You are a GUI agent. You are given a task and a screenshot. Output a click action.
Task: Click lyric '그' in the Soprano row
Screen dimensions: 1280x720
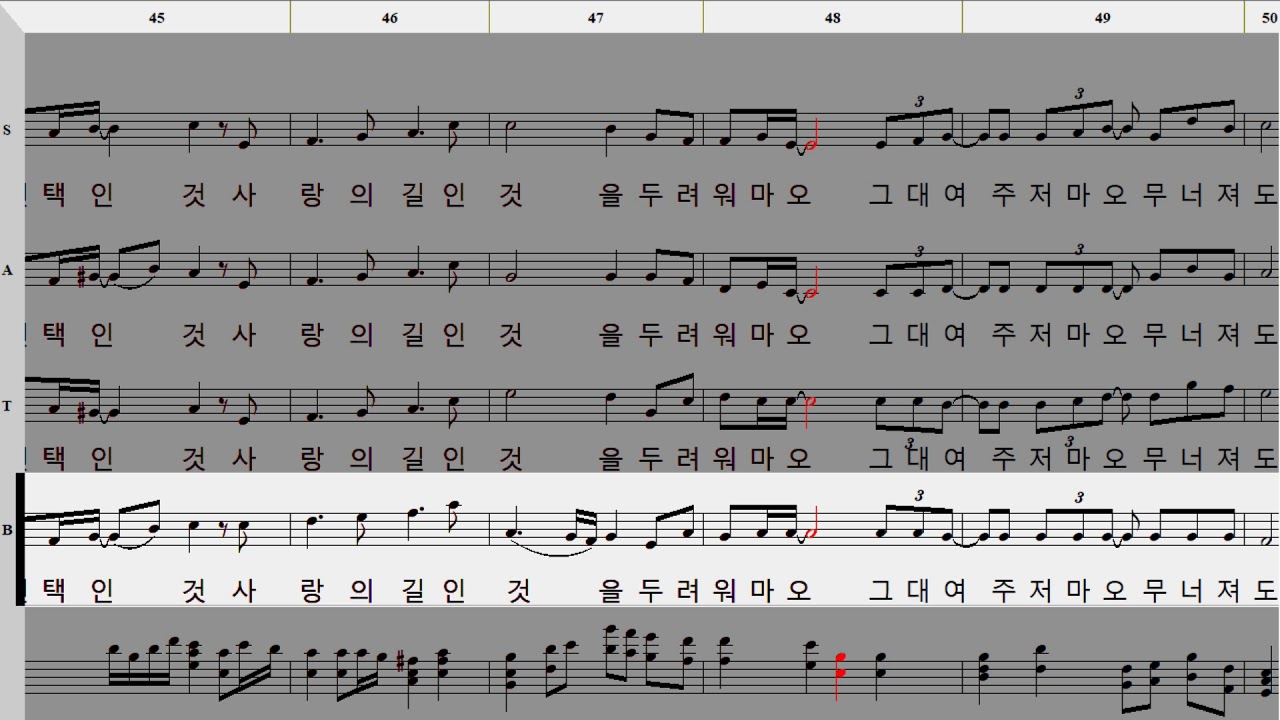[881, 194]
